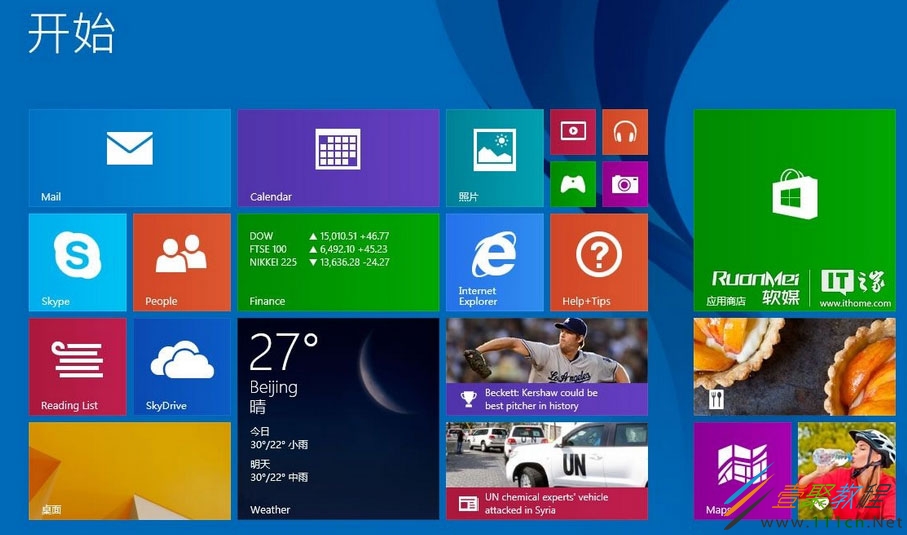Open the Maps tile
The image size is (907, 535).
[742, 471]
